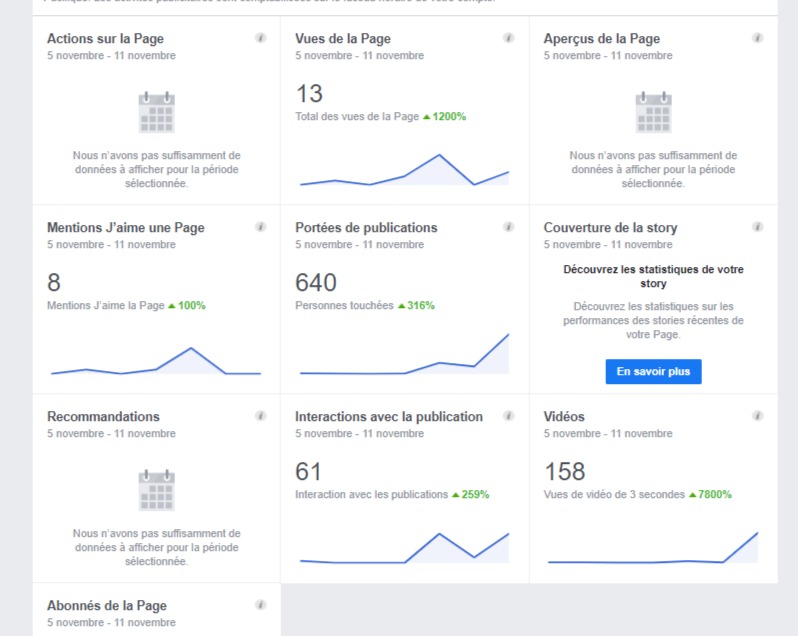798x636 pixels.
Task: Click info icon on Aperçus de la Page card
Action: click(757, 38)
